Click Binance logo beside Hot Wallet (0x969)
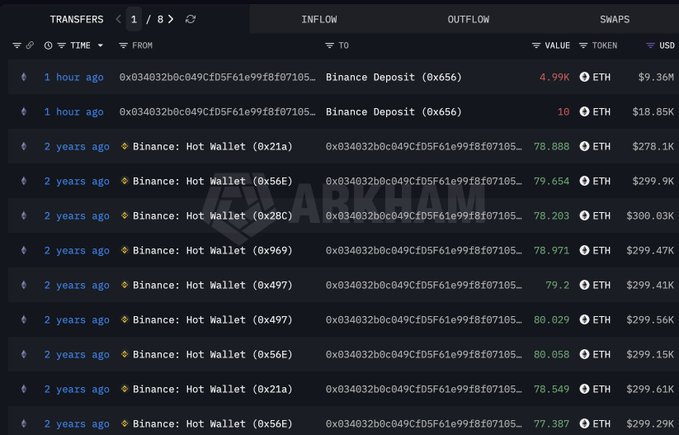679x435 pixels. (x=124, y=250)
